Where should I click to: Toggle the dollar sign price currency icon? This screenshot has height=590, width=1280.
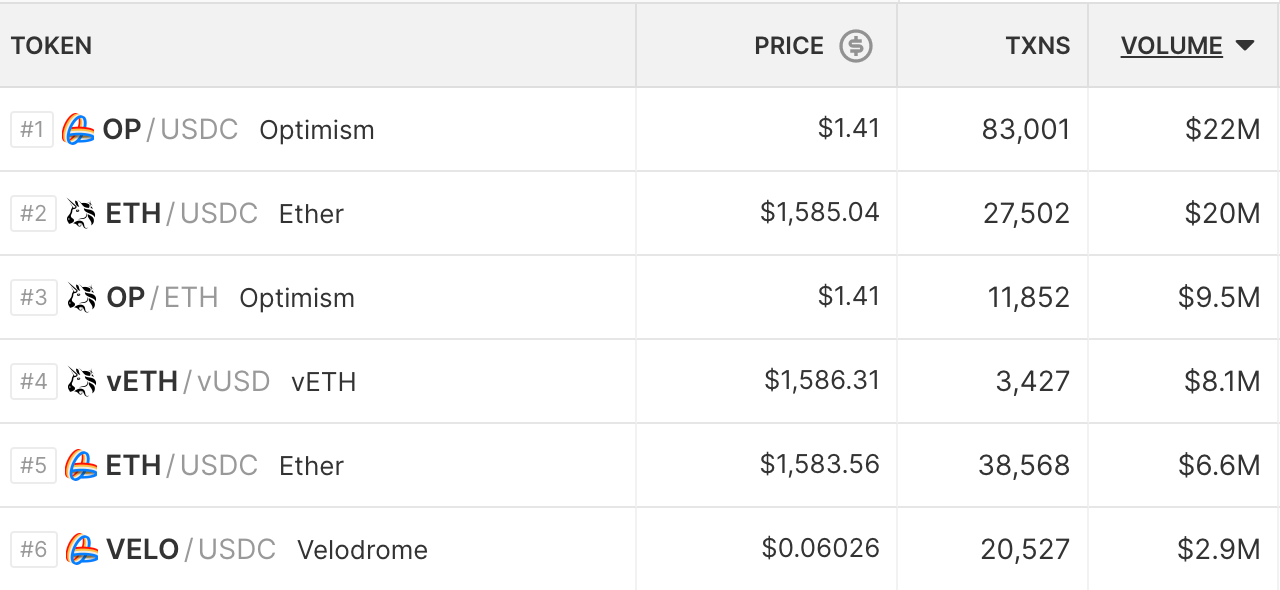pos(856,46)
